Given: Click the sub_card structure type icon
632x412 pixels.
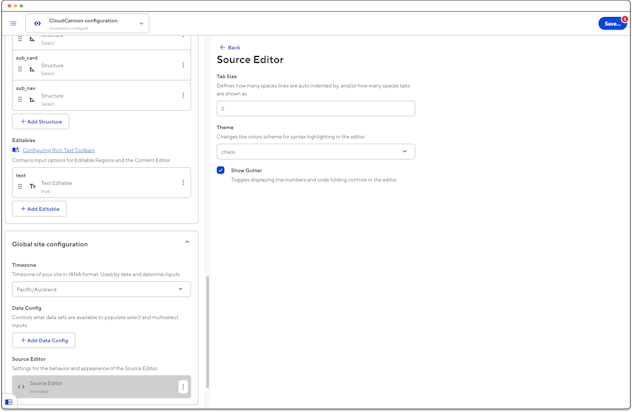Looking at the screenshot, I should (x=32, y=69).
